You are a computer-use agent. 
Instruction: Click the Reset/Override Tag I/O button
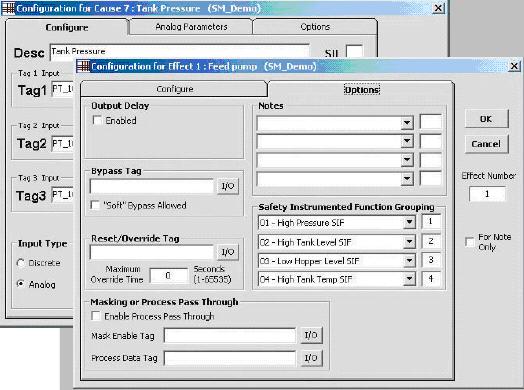(228, 252)
